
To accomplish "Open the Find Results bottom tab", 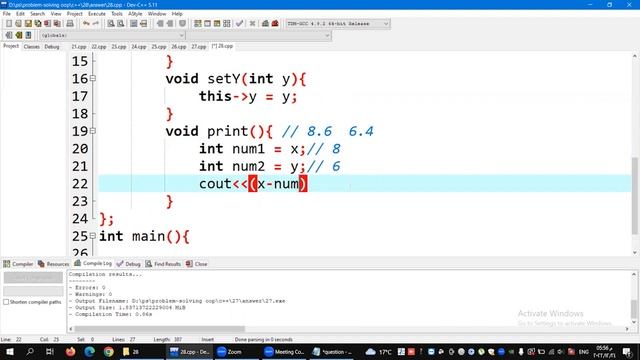I will (x=163, y=264).
